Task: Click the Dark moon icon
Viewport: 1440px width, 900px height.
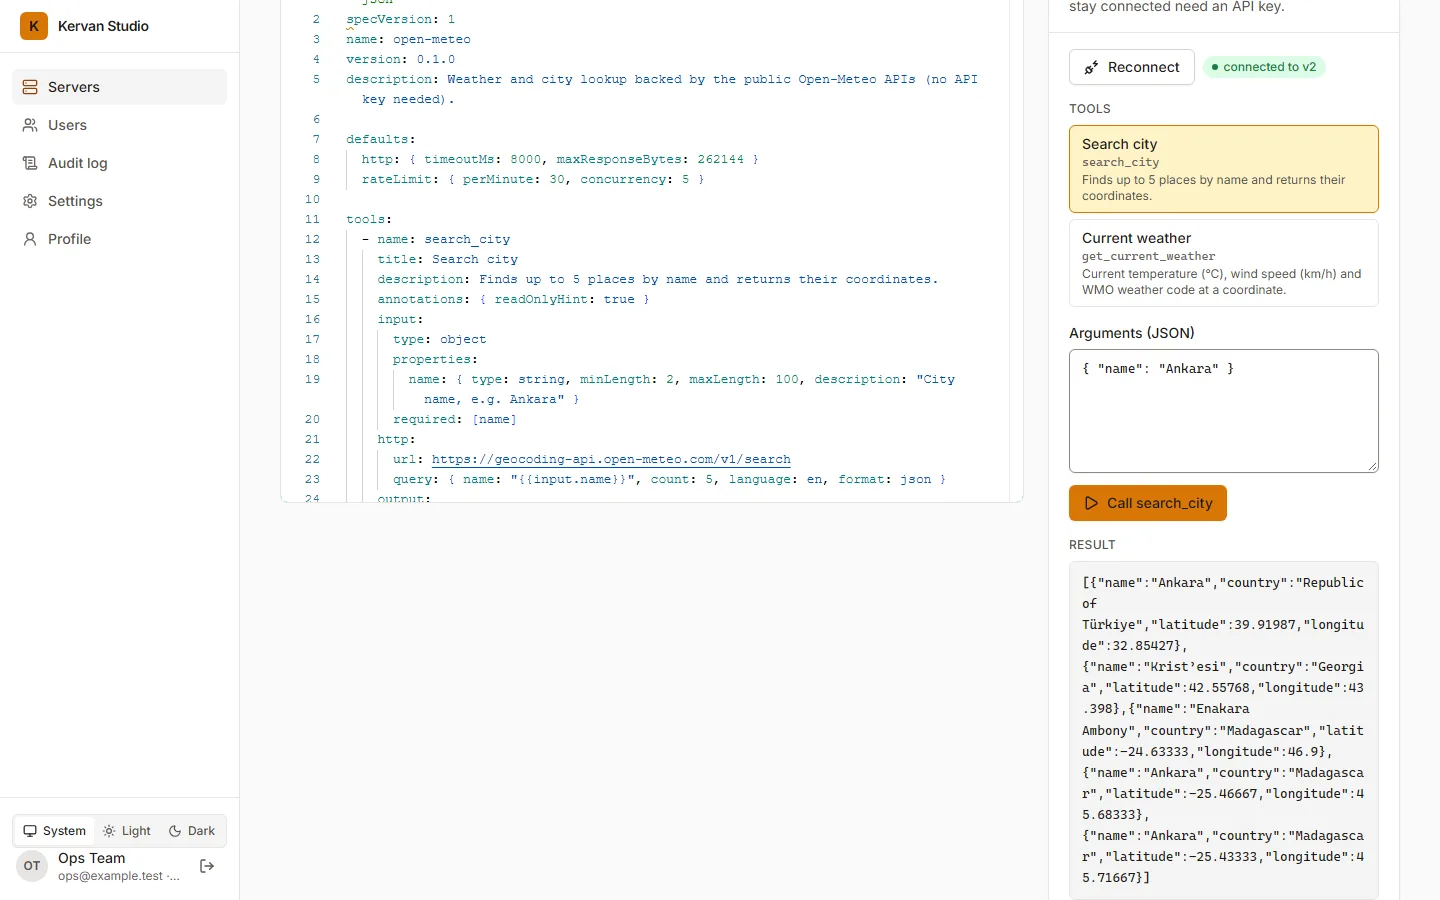Action: [x=175, y=831]
